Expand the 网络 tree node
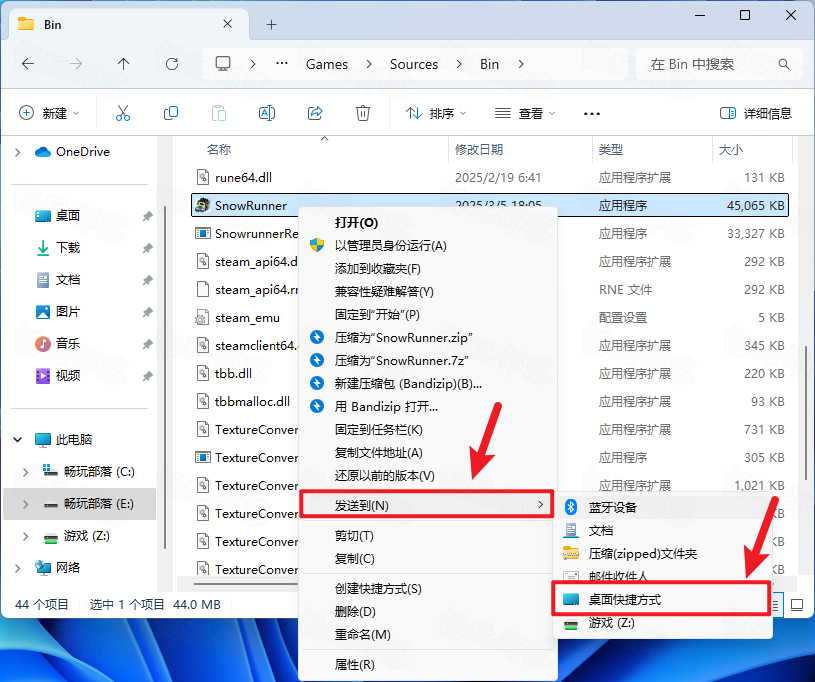The height and width of the screenshot is (682, 815). [x=18, y=568]
